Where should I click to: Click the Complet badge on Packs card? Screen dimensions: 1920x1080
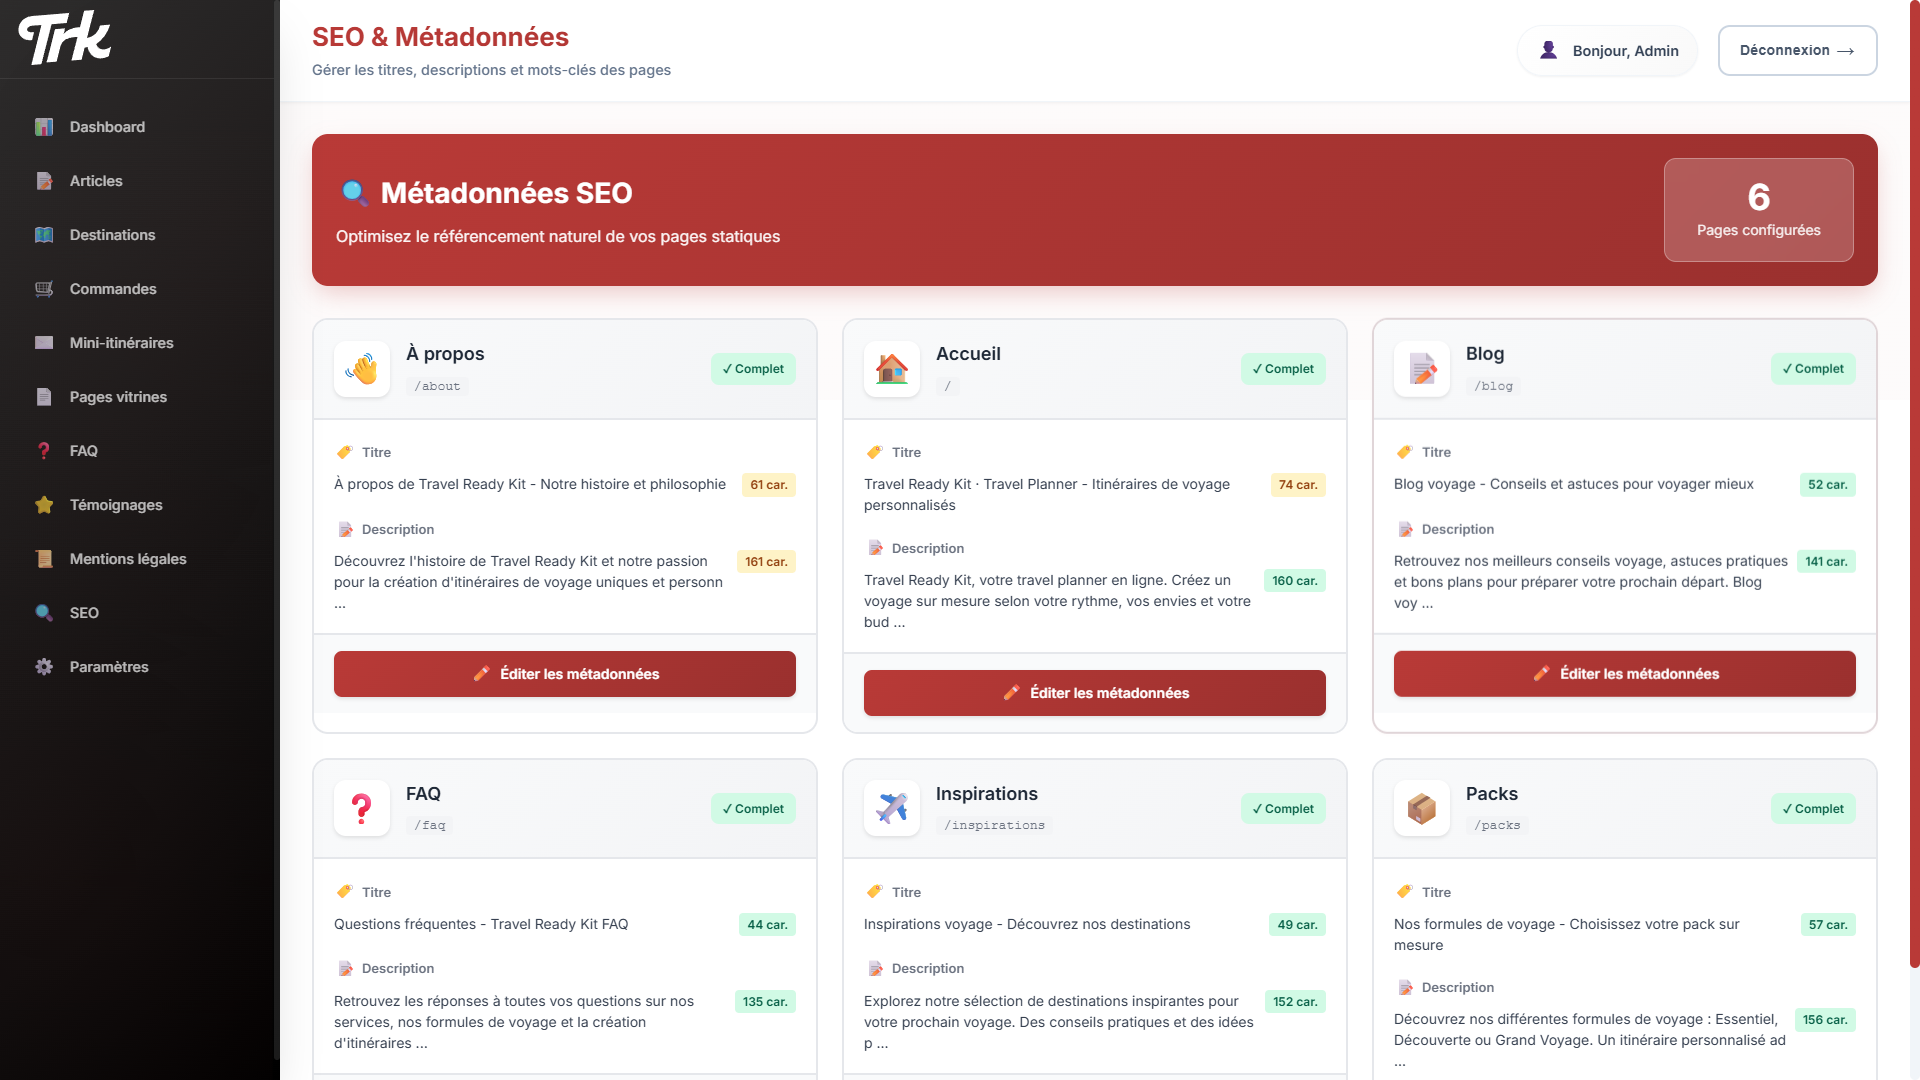coord(1813,808)
